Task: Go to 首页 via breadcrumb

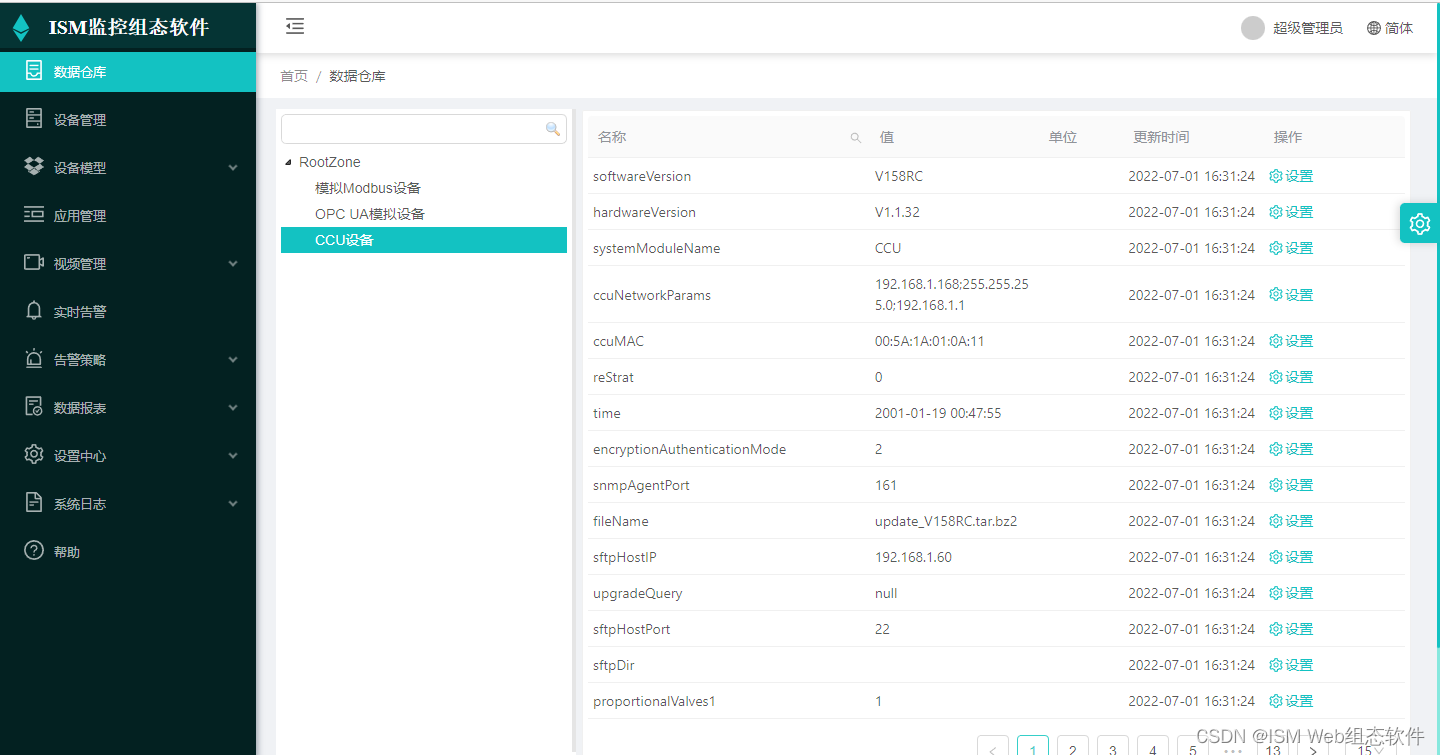Action: pos(294,76)
